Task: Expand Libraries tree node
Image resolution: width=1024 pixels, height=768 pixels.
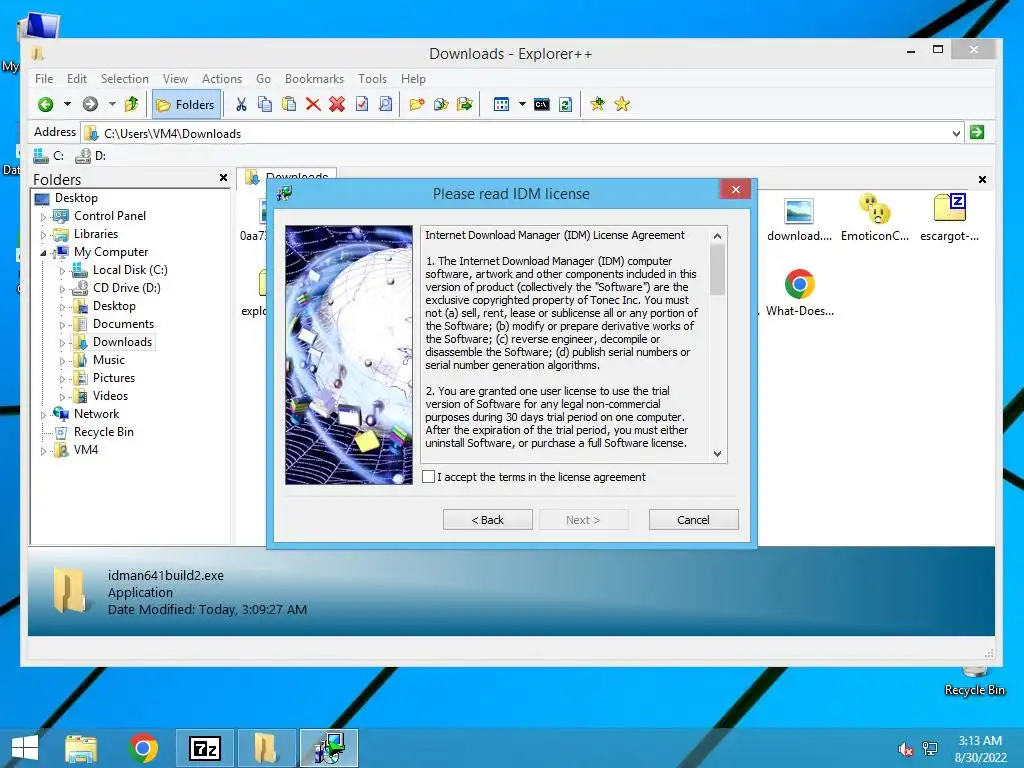Action: (44, 234)
